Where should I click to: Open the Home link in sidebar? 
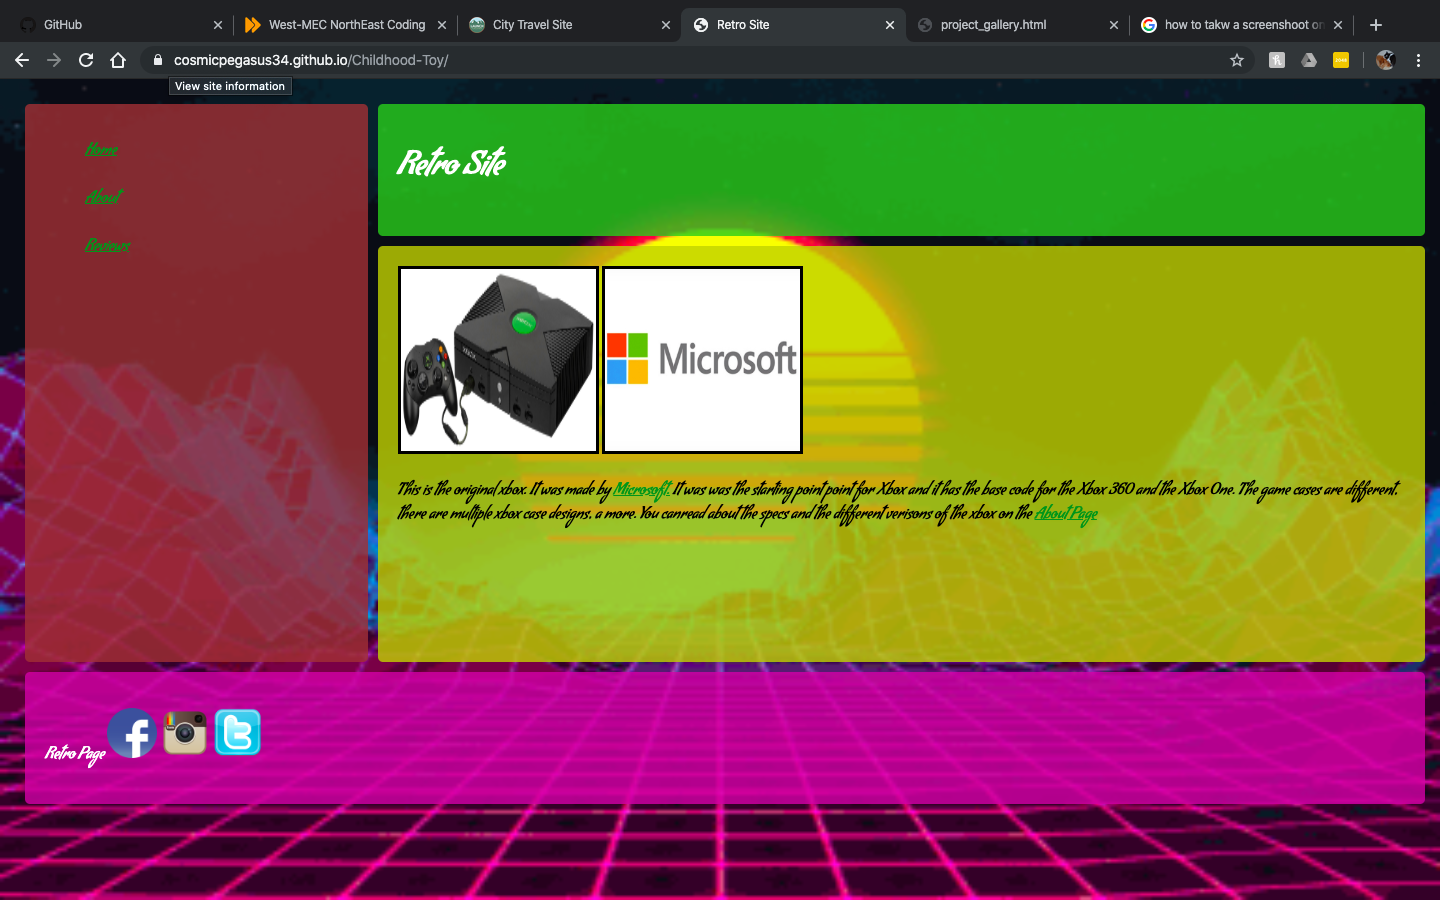pos(101,149)
